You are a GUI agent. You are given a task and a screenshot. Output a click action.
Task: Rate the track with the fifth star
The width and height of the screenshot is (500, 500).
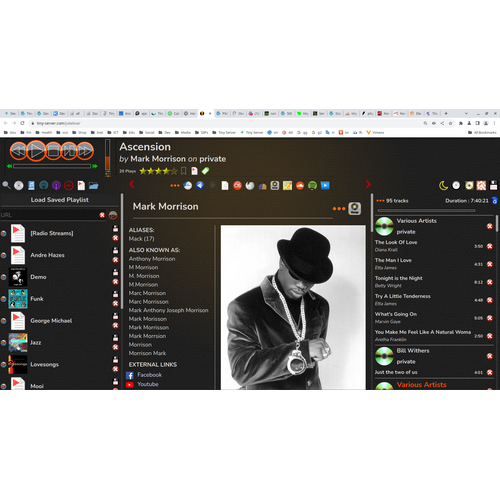[174, 171]
